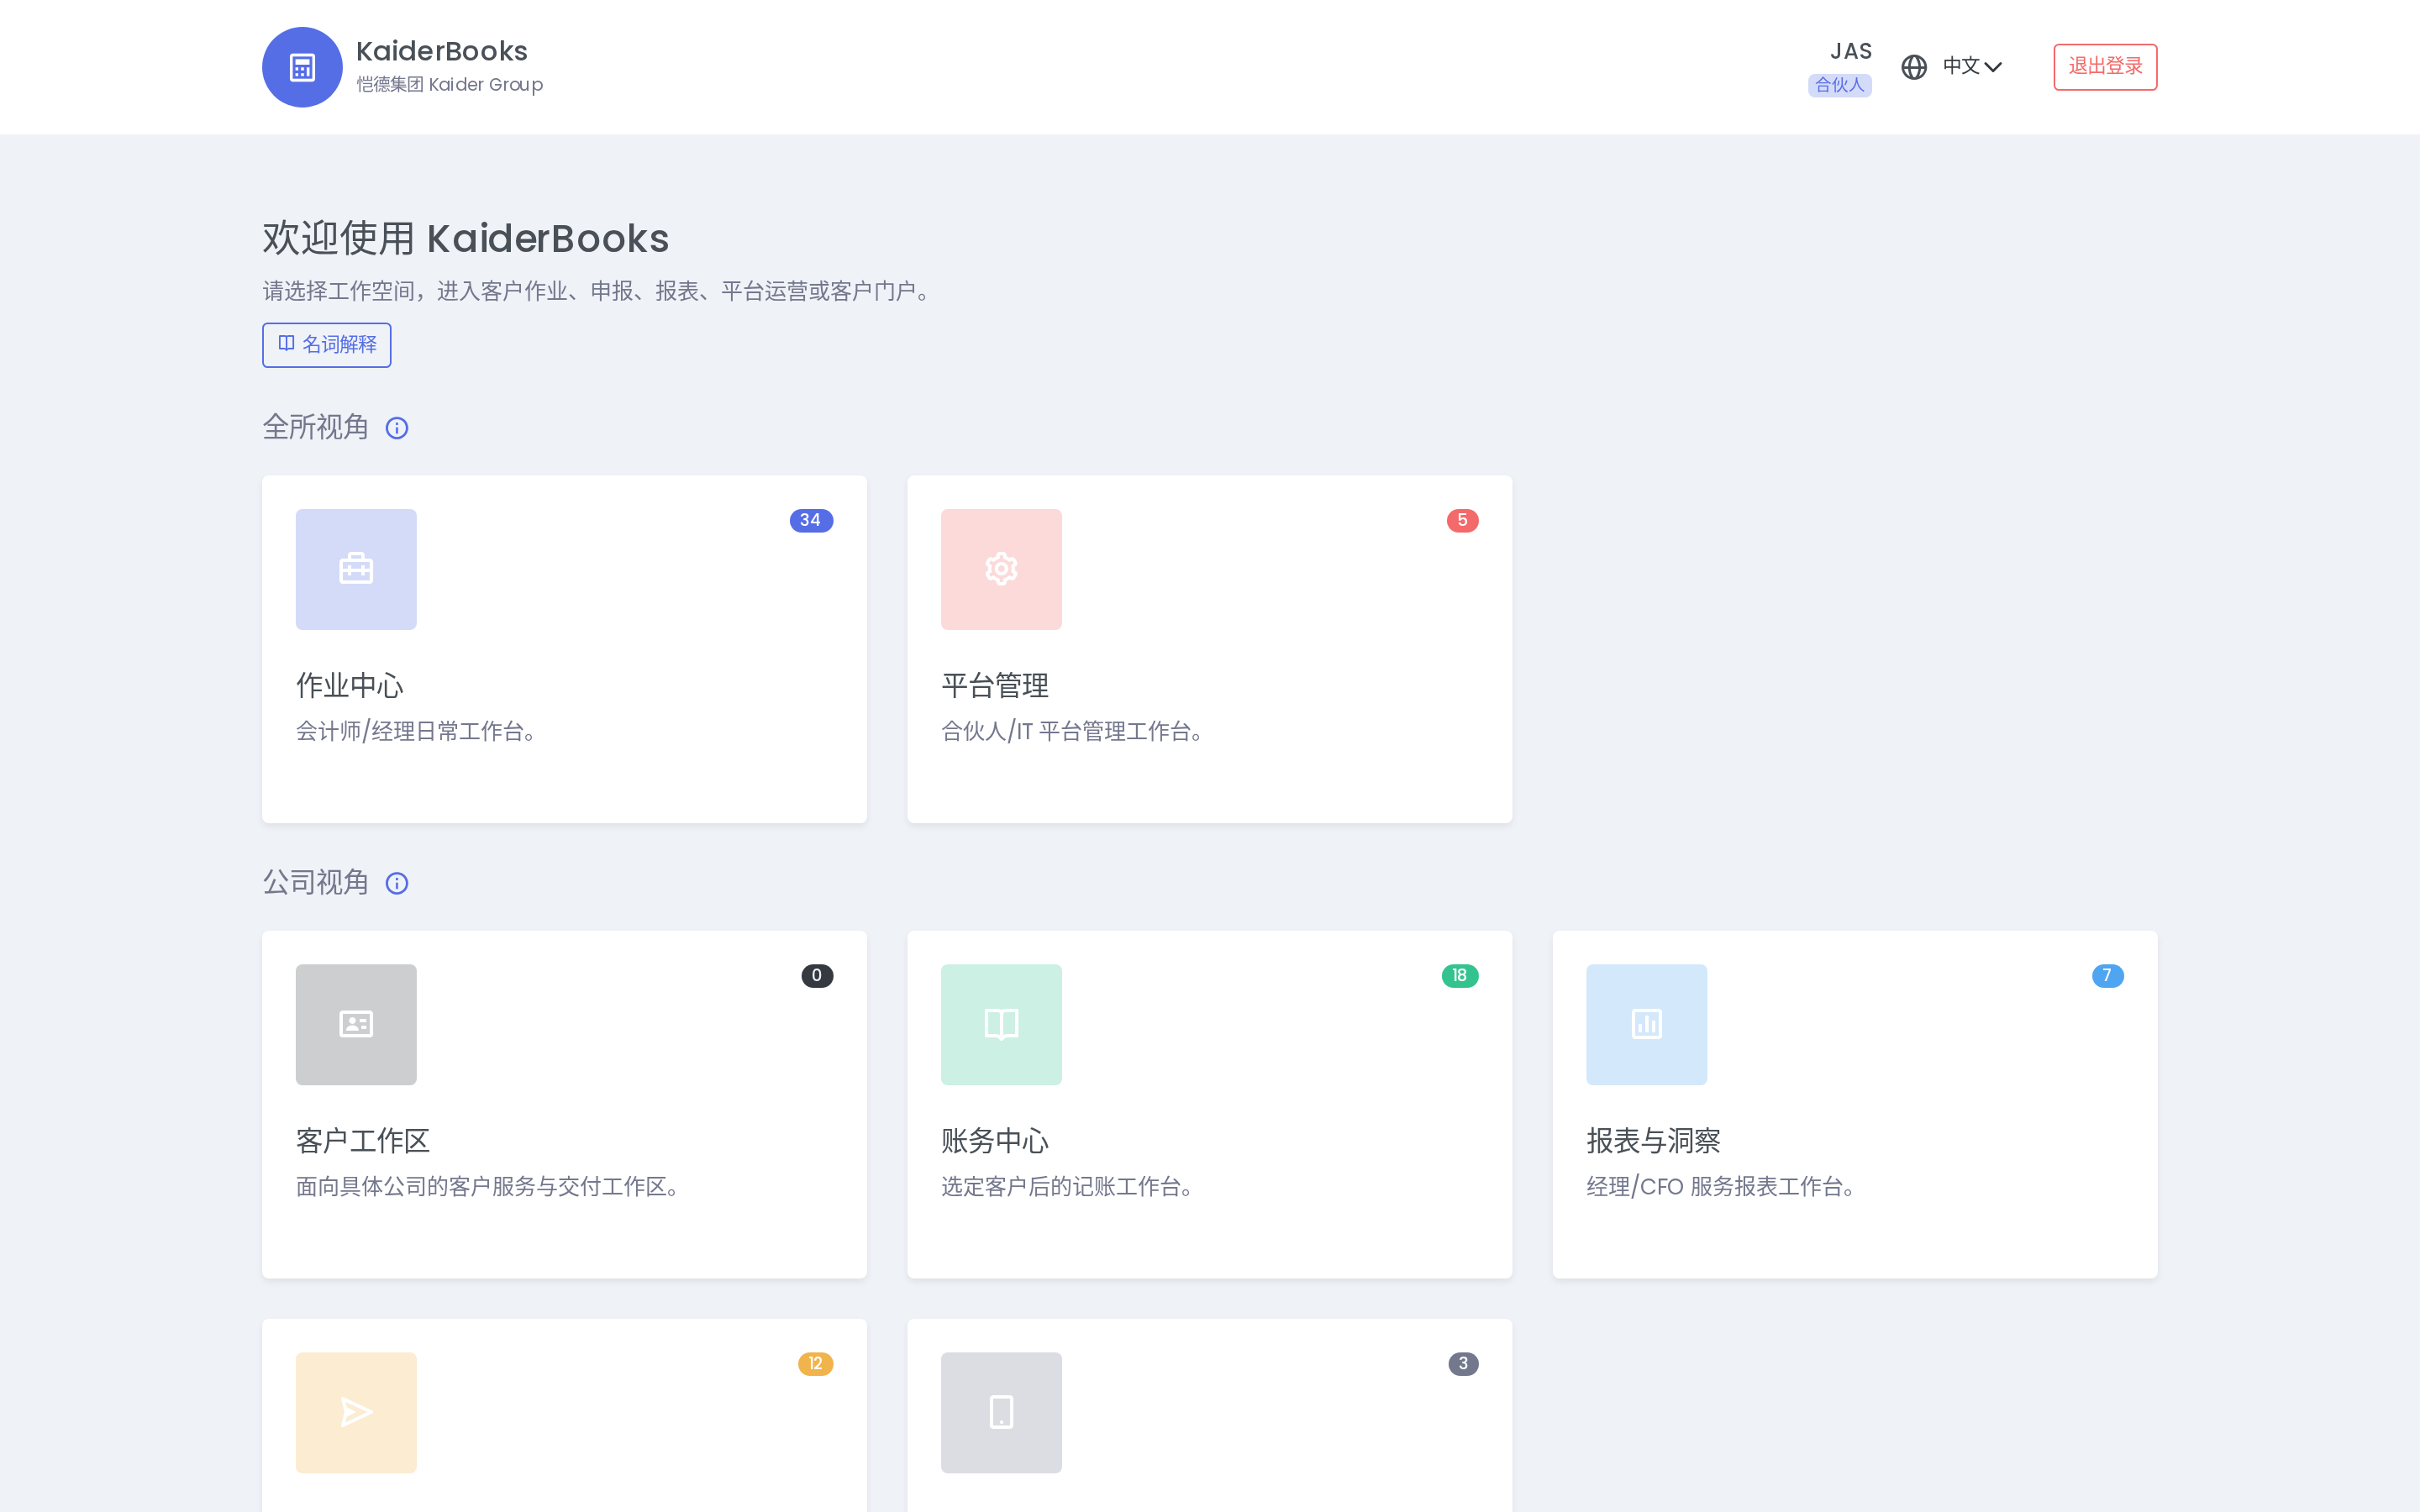Screen dimensions: 2420x1512
Task: Click the 34 badge on 作业中心
Action: tap(811, 520)
